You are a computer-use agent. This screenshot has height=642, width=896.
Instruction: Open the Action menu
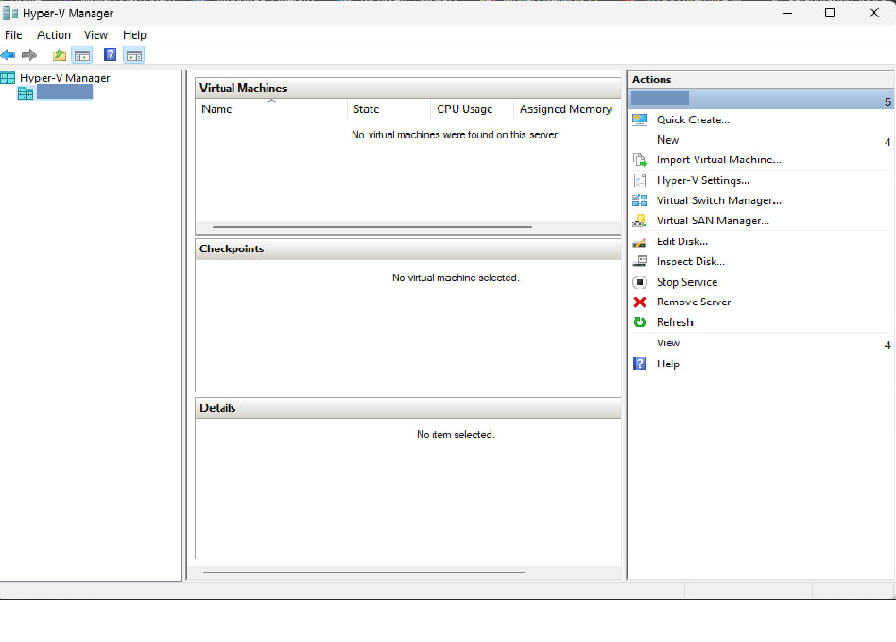pyautogui.click(x=54, y=35)
